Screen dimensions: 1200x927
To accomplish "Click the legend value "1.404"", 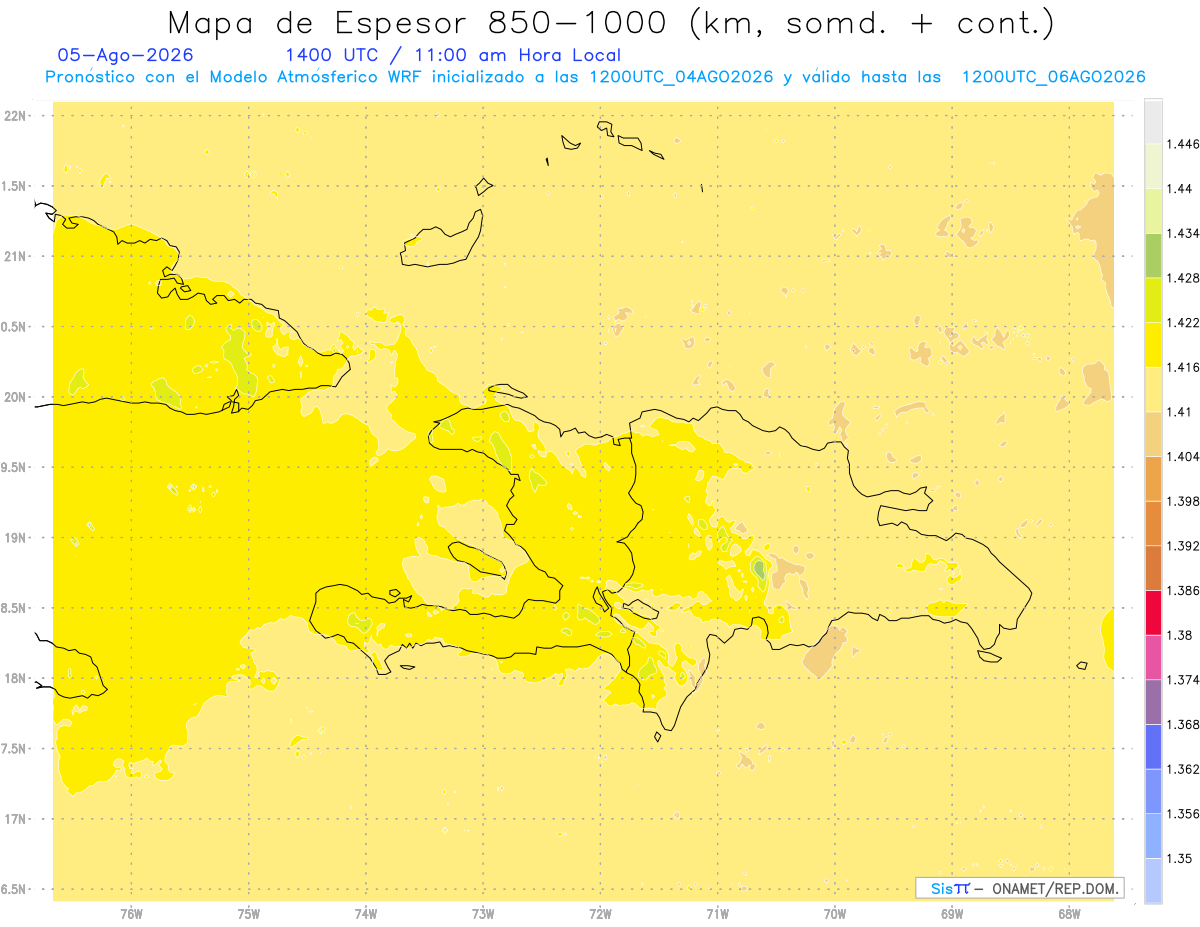I will [1183, 456].
